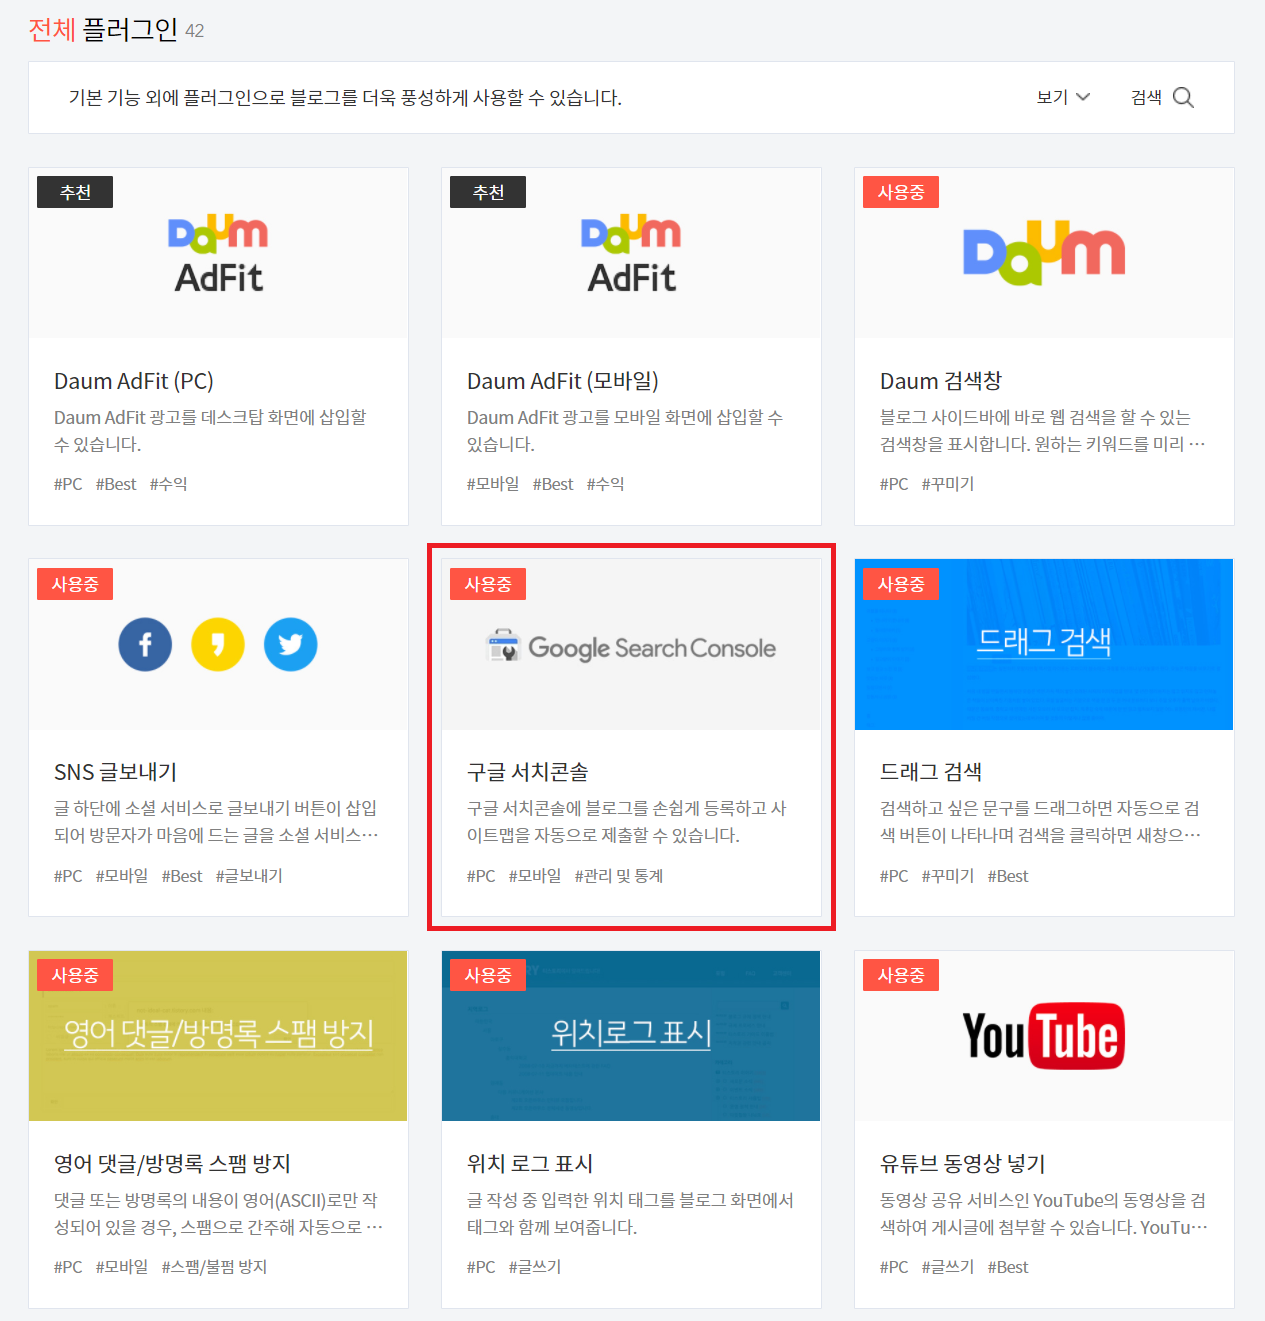Click #PC tag under 위치 로그 표시
Viewport: 1265px width, 1321px height.
pos(481,1267)
